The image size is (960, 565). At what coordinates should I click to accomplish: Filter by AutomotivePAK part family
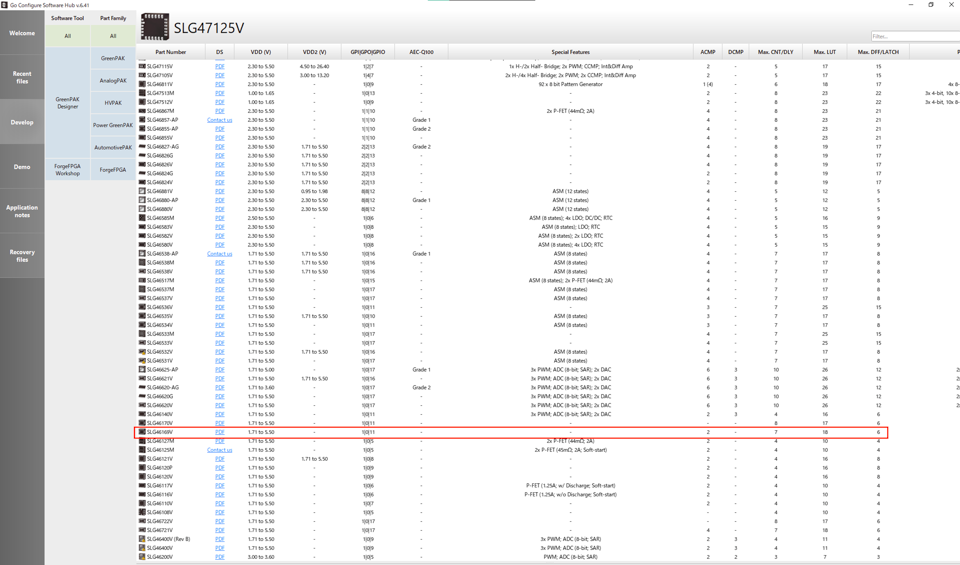click(x=113, y=148)
